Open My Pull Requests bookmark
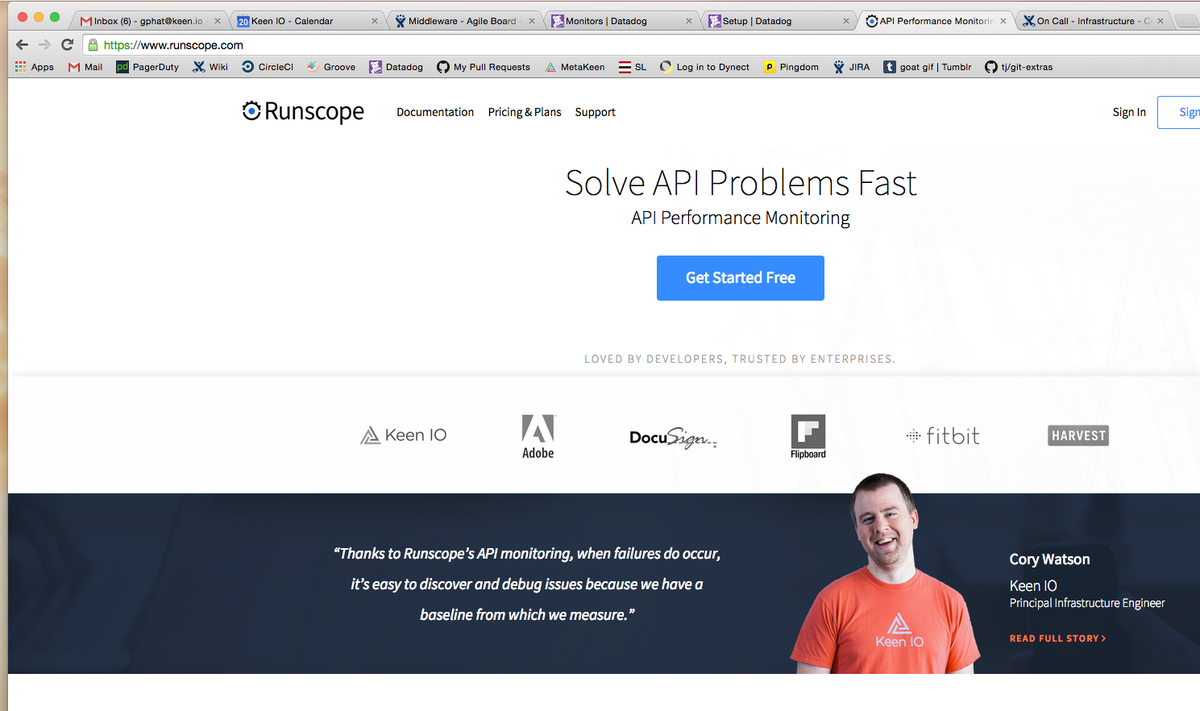This screenshot has width=1200, height=711. (483, 67)
